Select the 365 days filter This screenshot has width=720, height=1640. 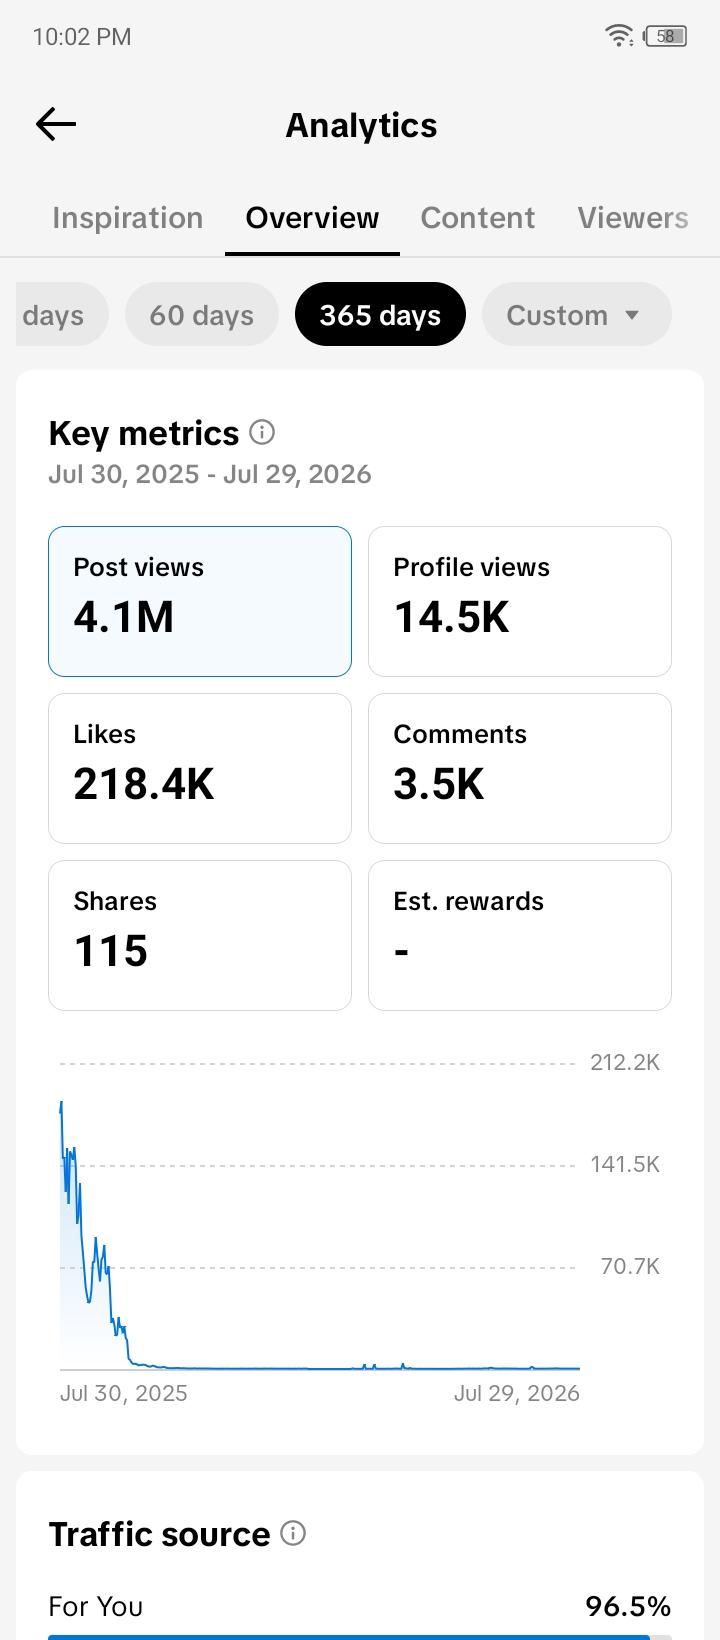[x=380, y=314]
